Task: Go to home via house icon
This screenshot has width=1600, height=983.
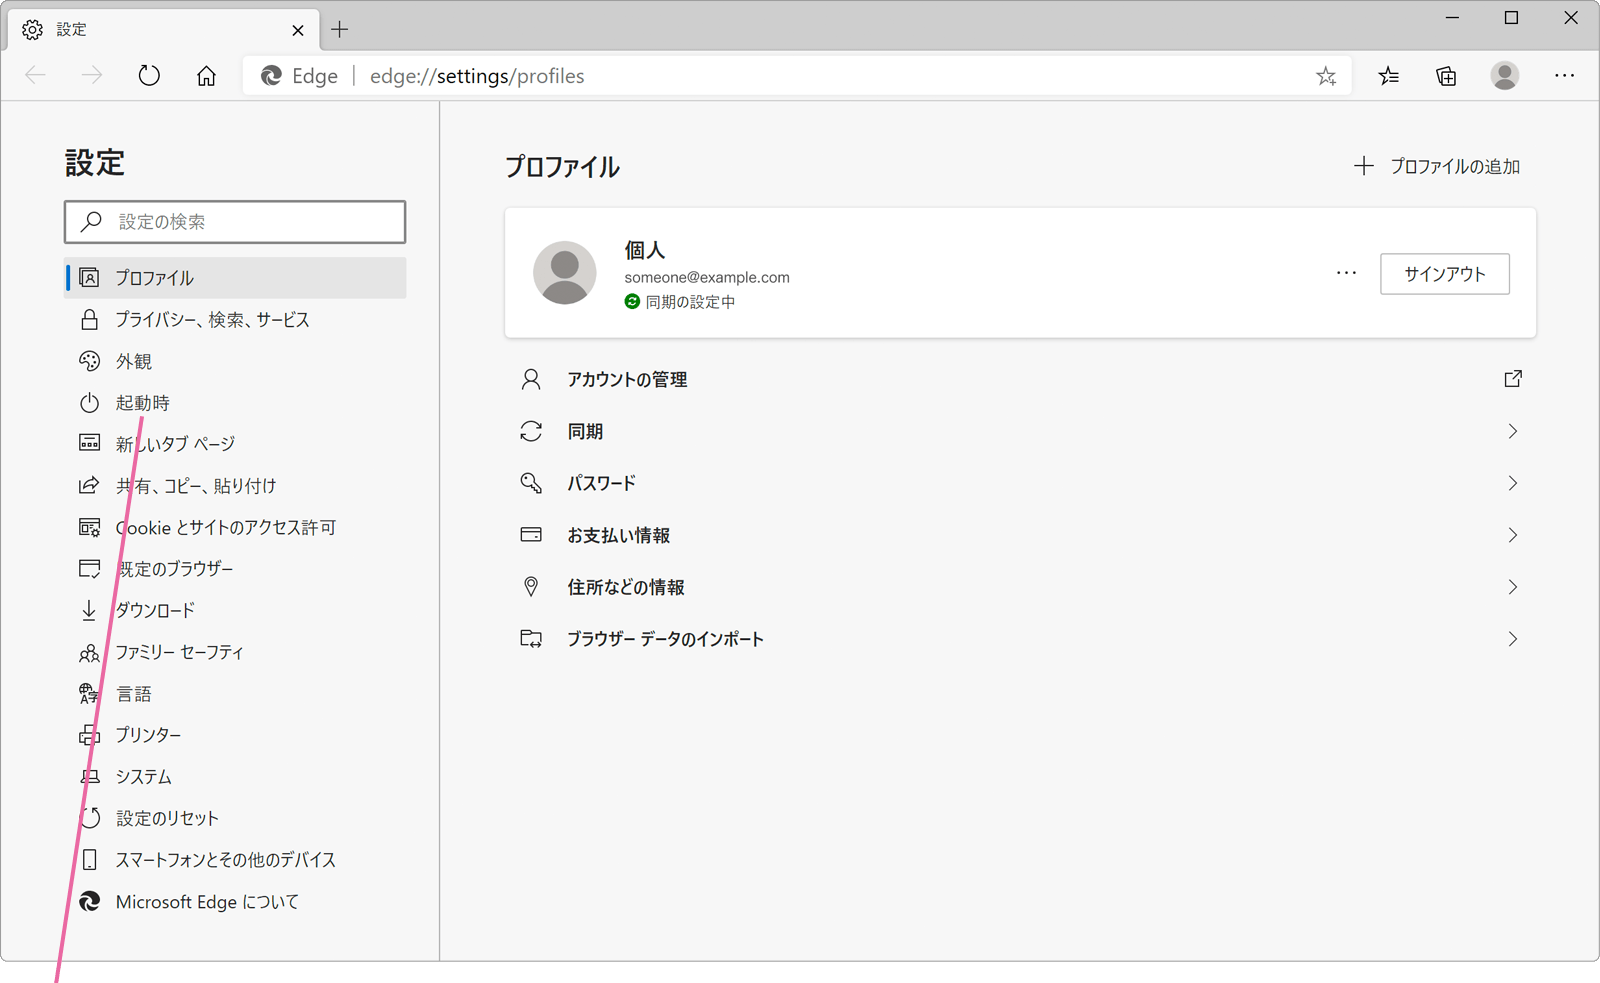Action: pyautogui.click(x=206, y=76)
